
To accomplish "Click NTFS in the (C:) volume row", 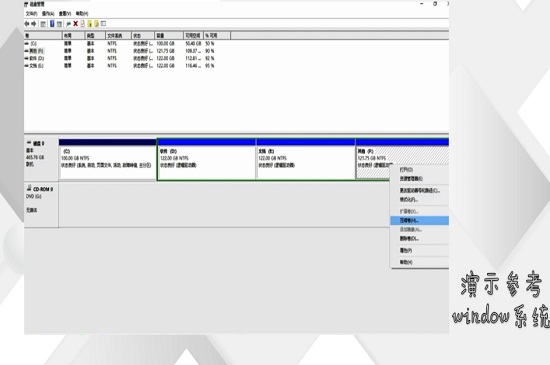I will [x=112, y=43].
